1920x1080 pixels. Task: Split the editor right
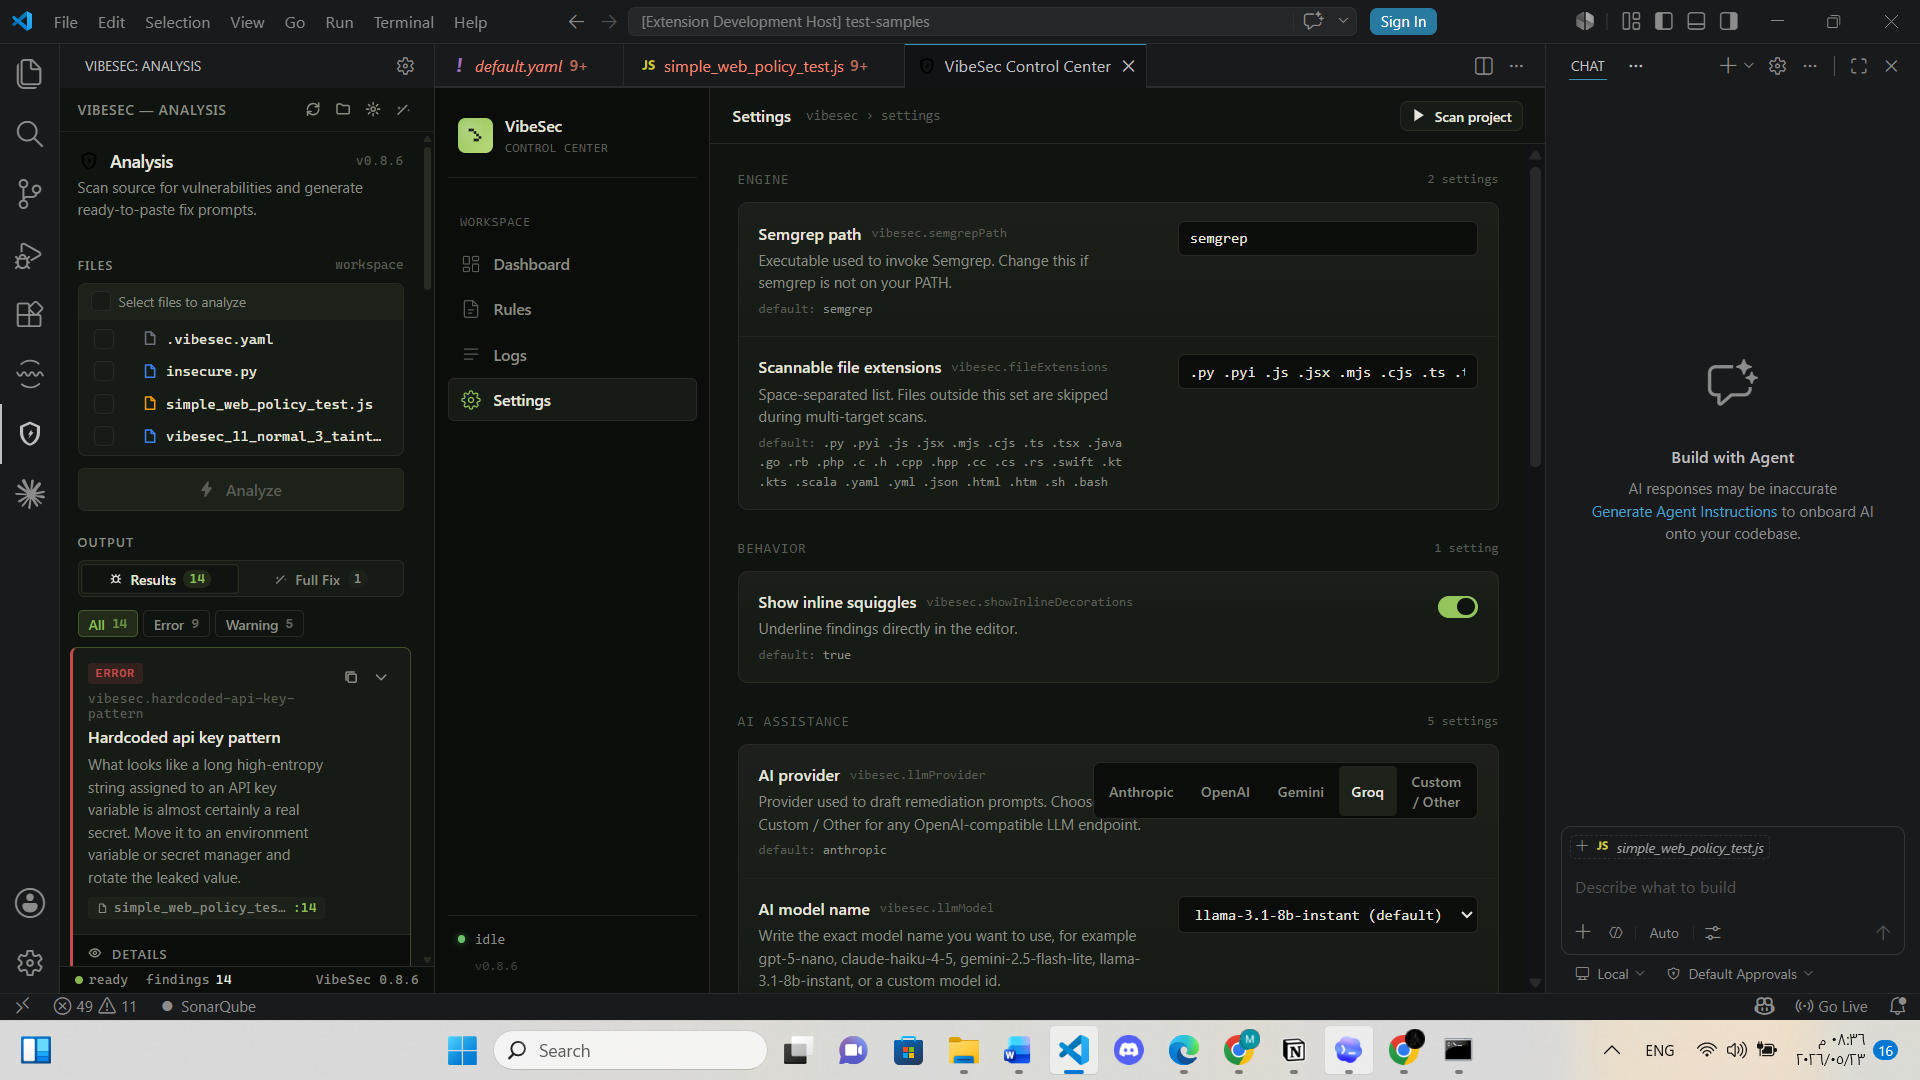pyautogui.click(x=1484, y=66)
